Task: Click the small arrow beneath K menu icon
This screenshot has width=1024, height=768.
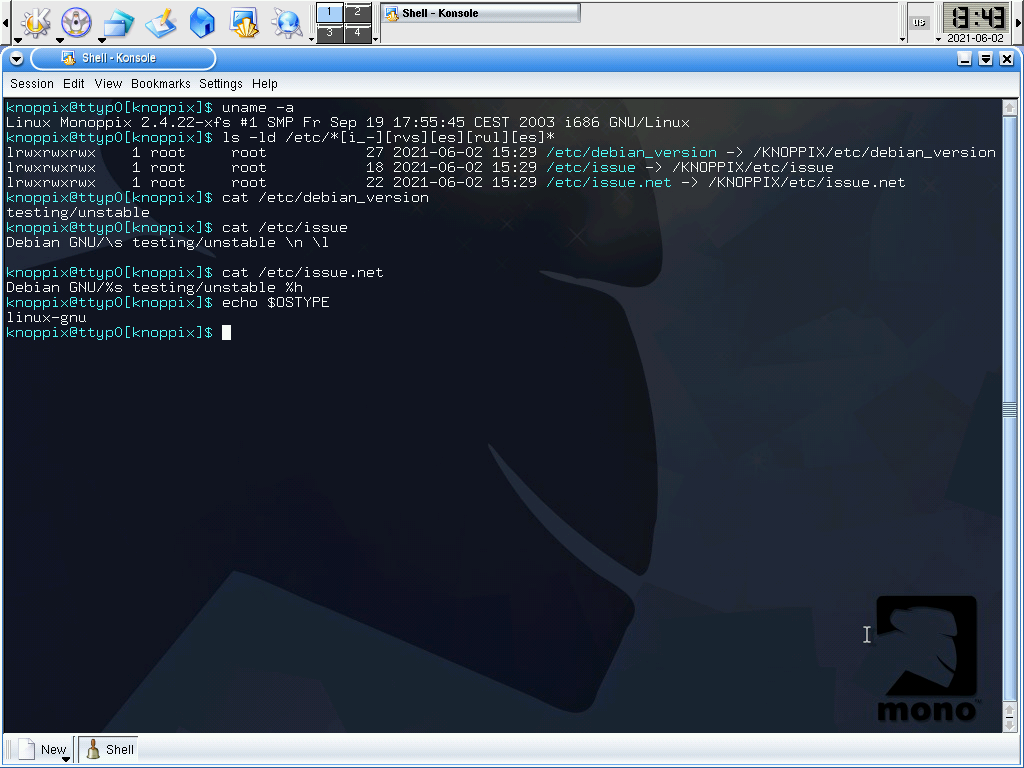Action: [x=18, y=40]
